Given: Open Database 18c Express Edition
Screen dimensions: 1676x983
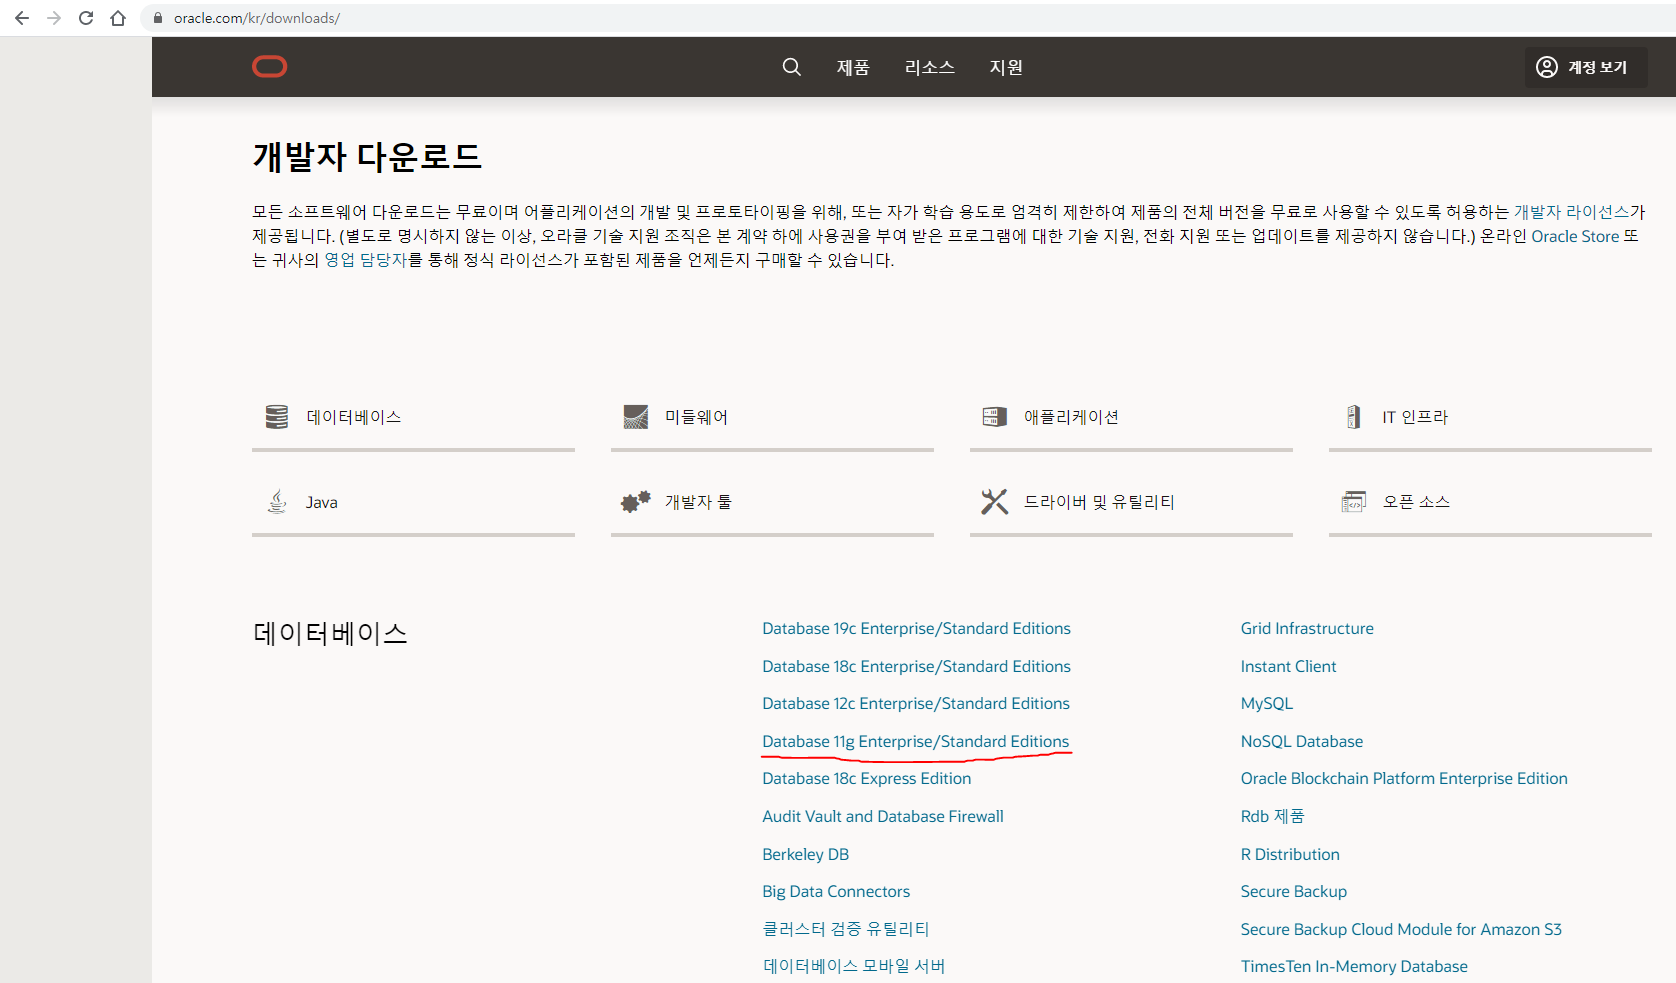Looking at the screenshot, I should point(866,778).
